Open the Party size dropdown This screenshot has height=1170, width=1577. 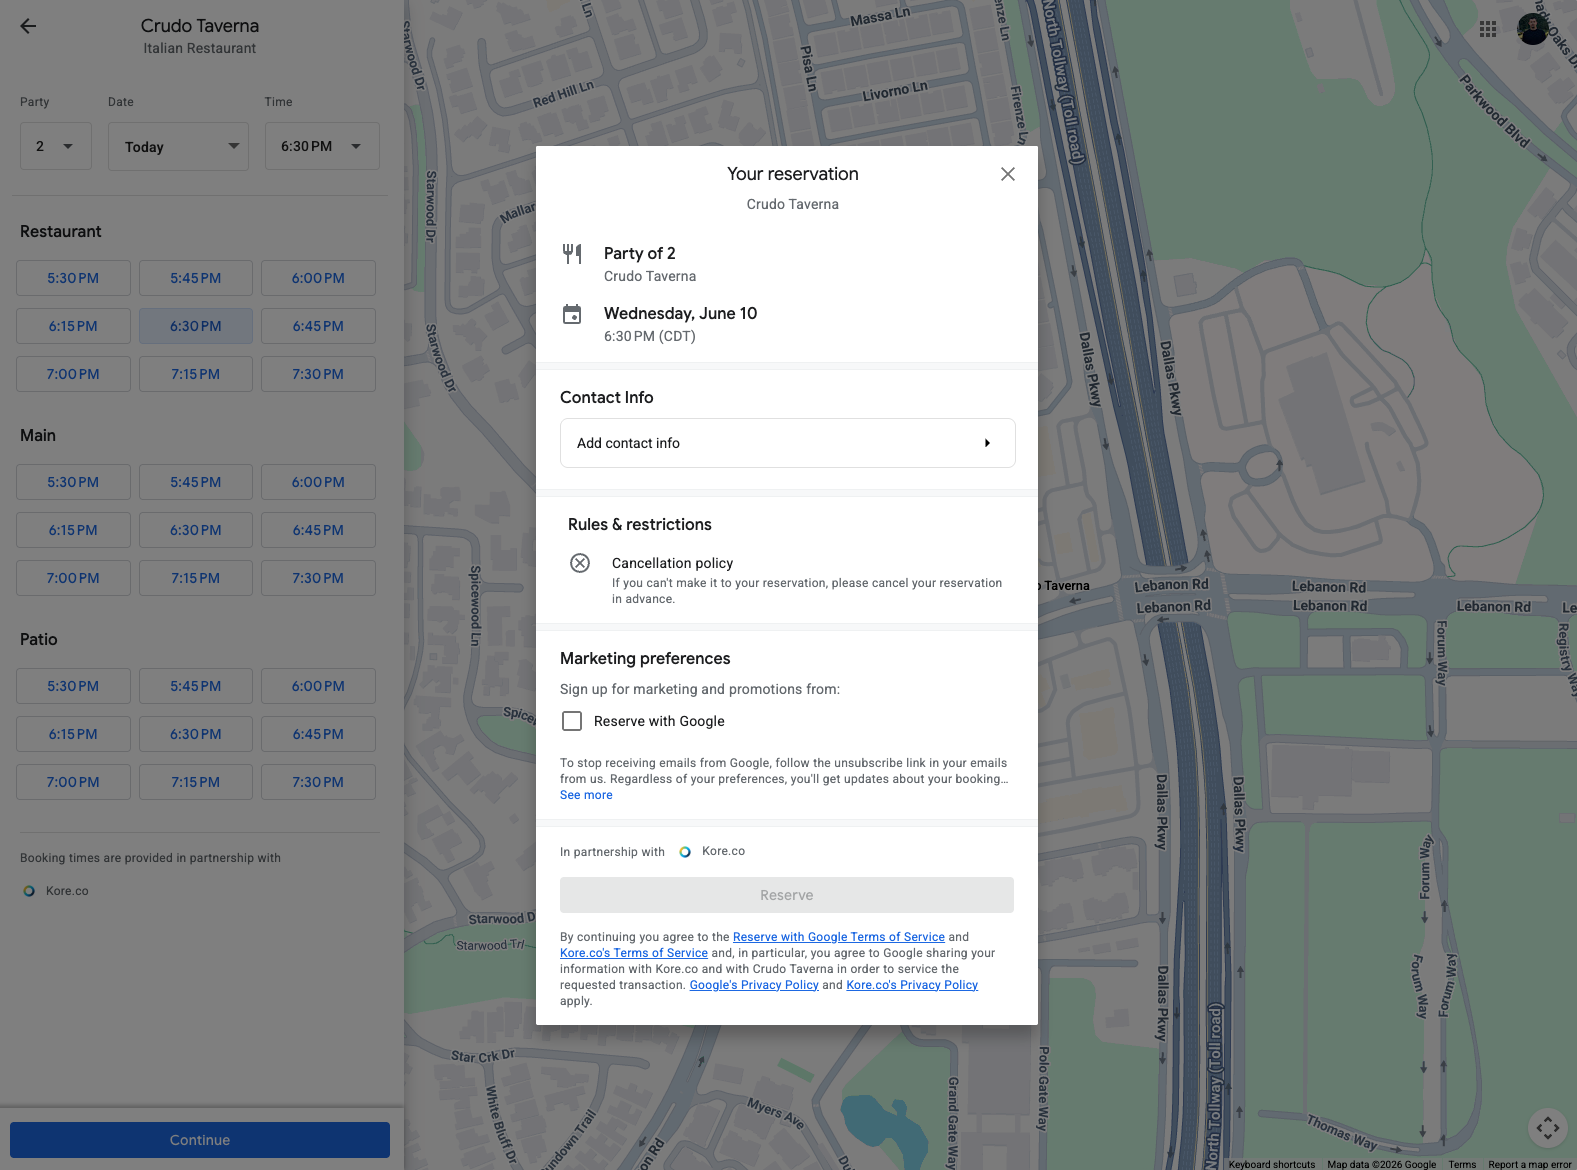56,146
